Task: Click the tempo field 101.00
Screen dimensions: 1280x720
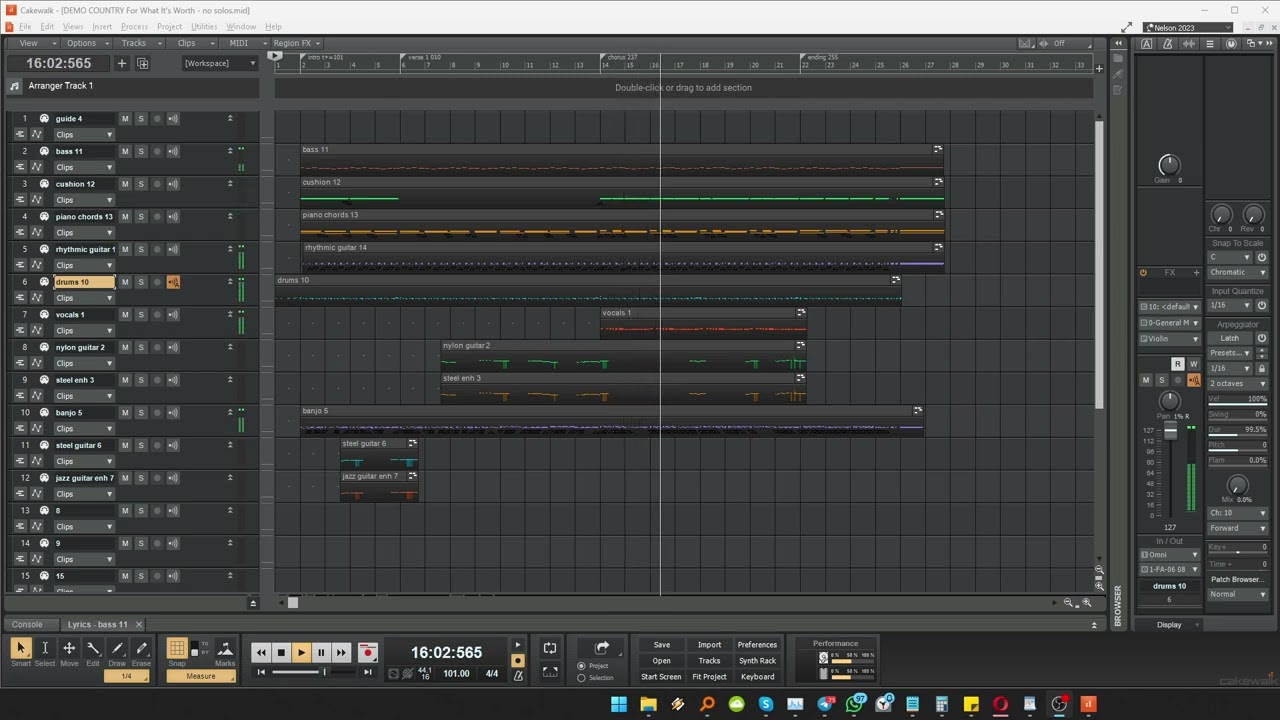Action: click(x=456, y=674)
